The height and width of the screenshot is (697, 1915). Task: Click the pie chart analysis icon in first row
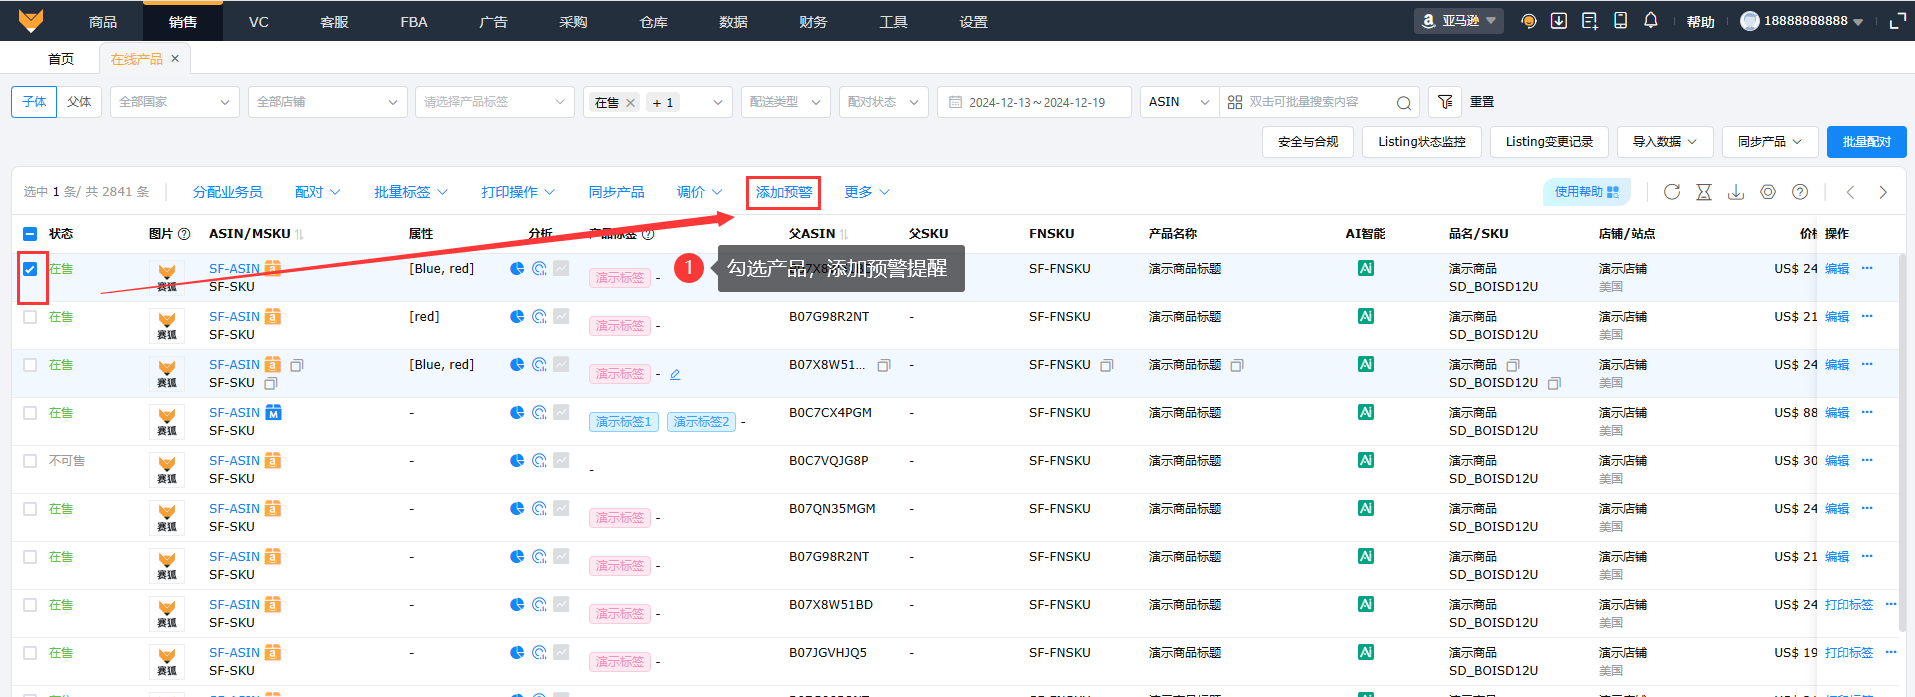(x=517, y=268)
